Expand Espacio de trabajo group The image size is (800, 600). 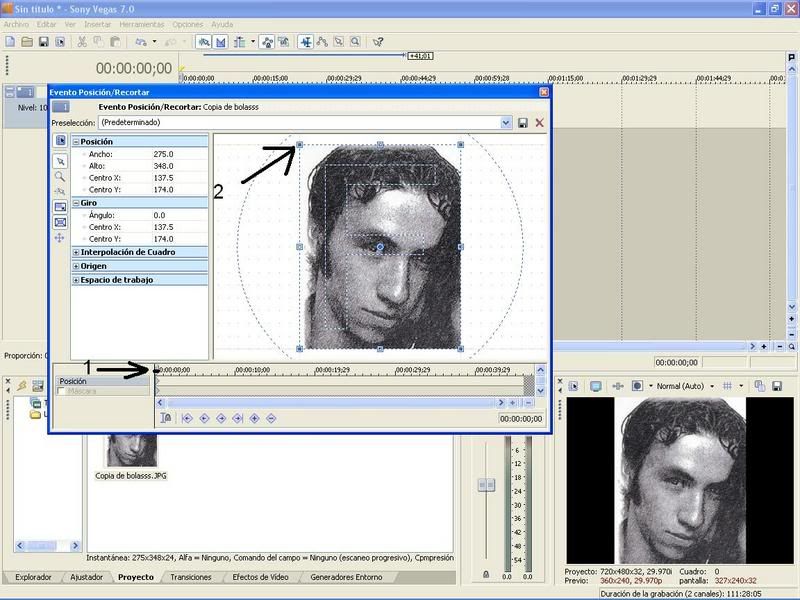coord(76,280)
